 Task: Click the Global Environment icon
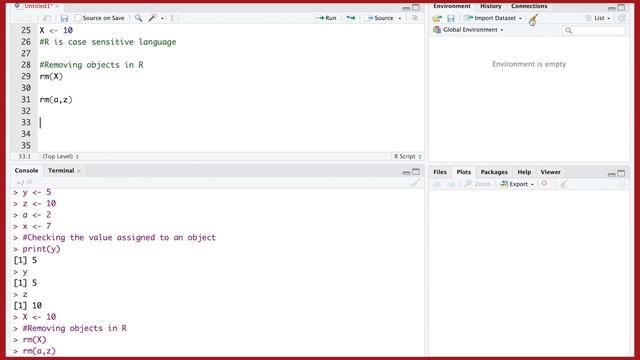tap(437, 30)
